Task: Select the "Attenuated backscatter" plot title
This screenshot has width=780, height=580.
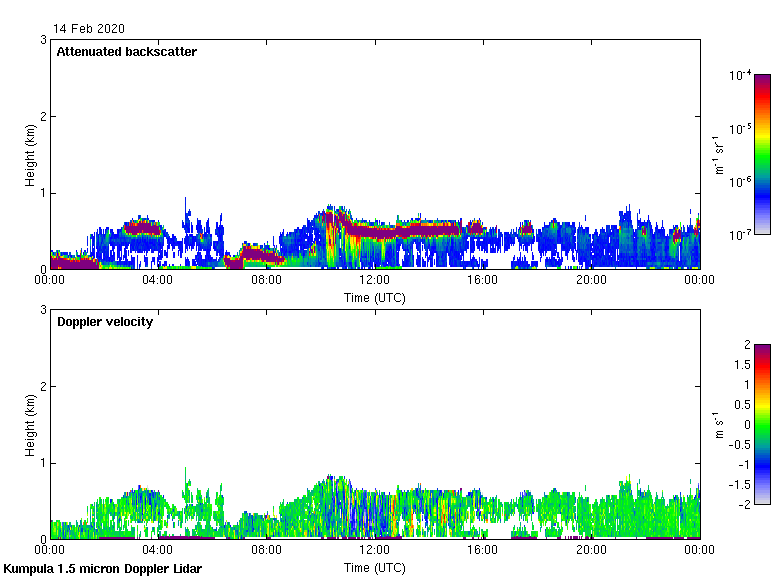Action: (x=126, y=51)
